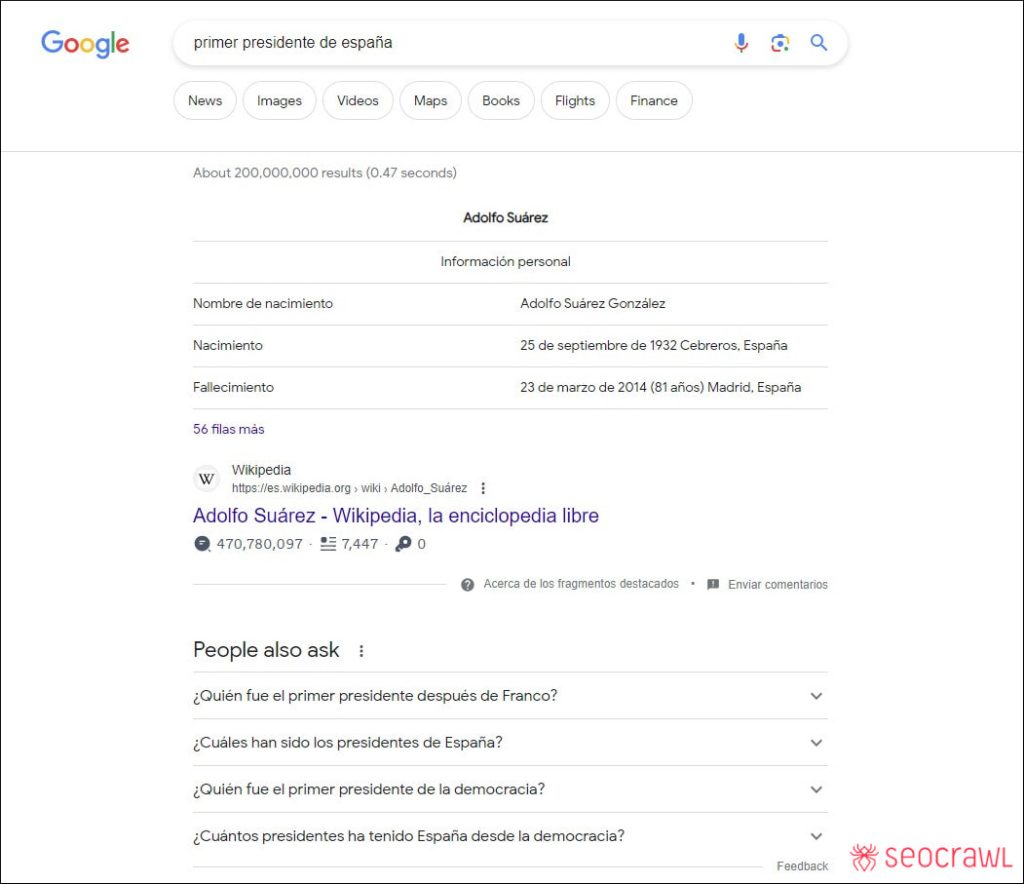Screen dimensions: 1024x884
Task: Click the feedback flag icon near Enviar comentarios
Action: pyautogui.click(x=712, y=584)
